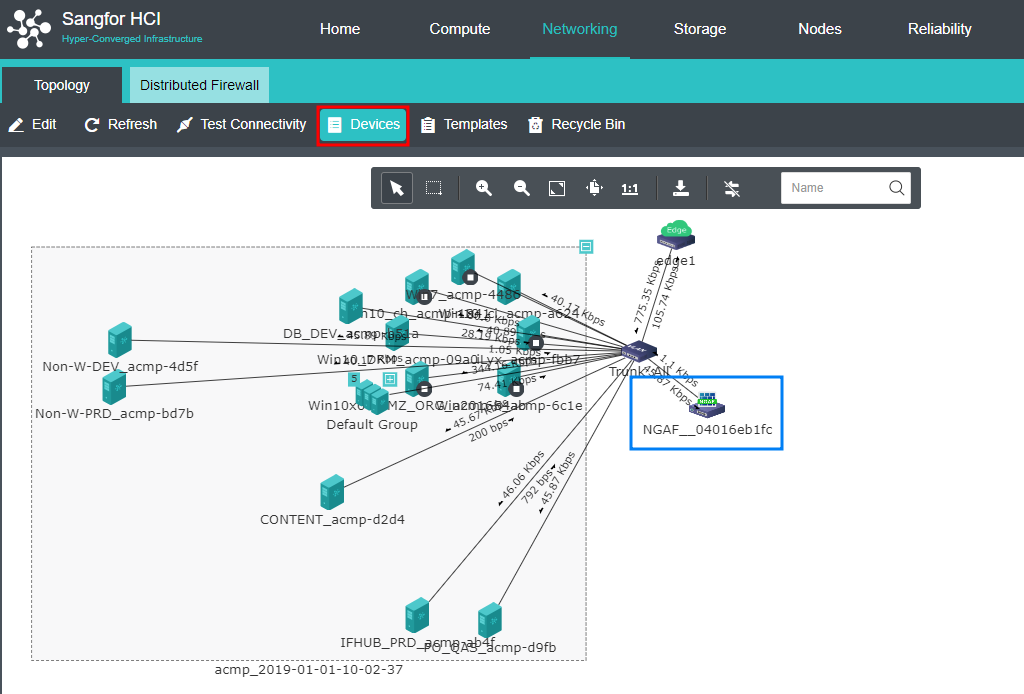Screen dimensions: 1024x694
Task: Open the Templates list
Action: tap(464, 124)
